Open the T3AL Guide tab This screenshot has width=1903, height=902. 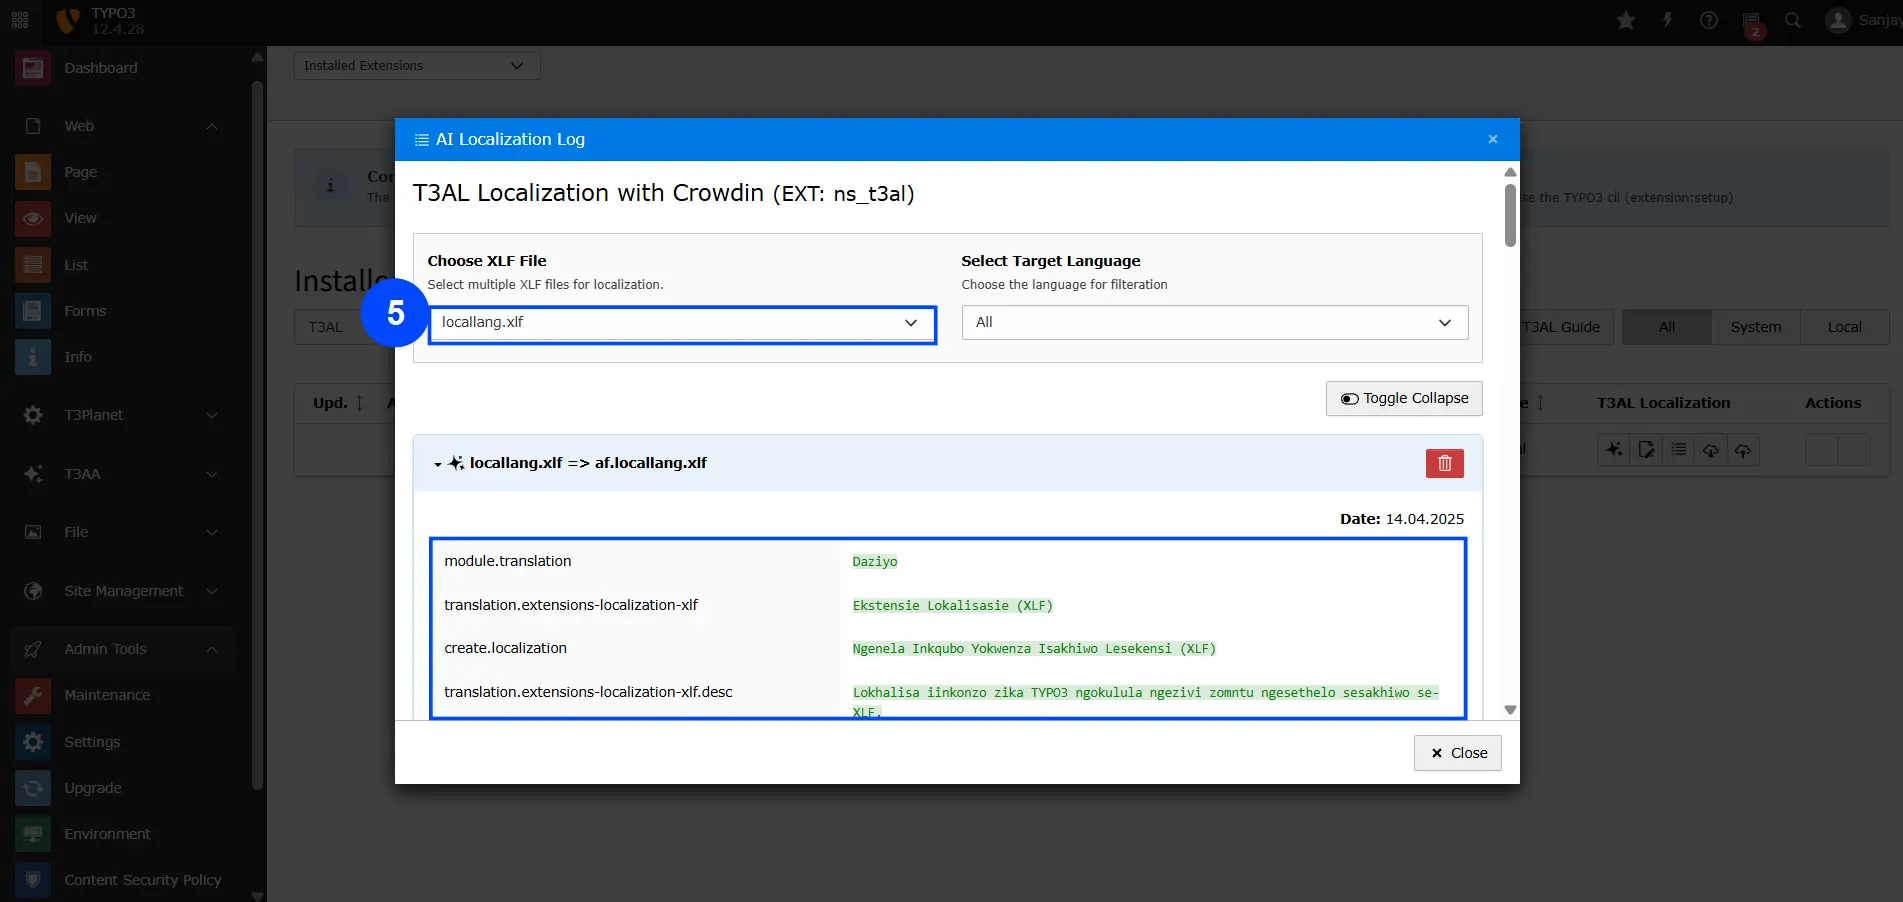[x=1565, y=327]
